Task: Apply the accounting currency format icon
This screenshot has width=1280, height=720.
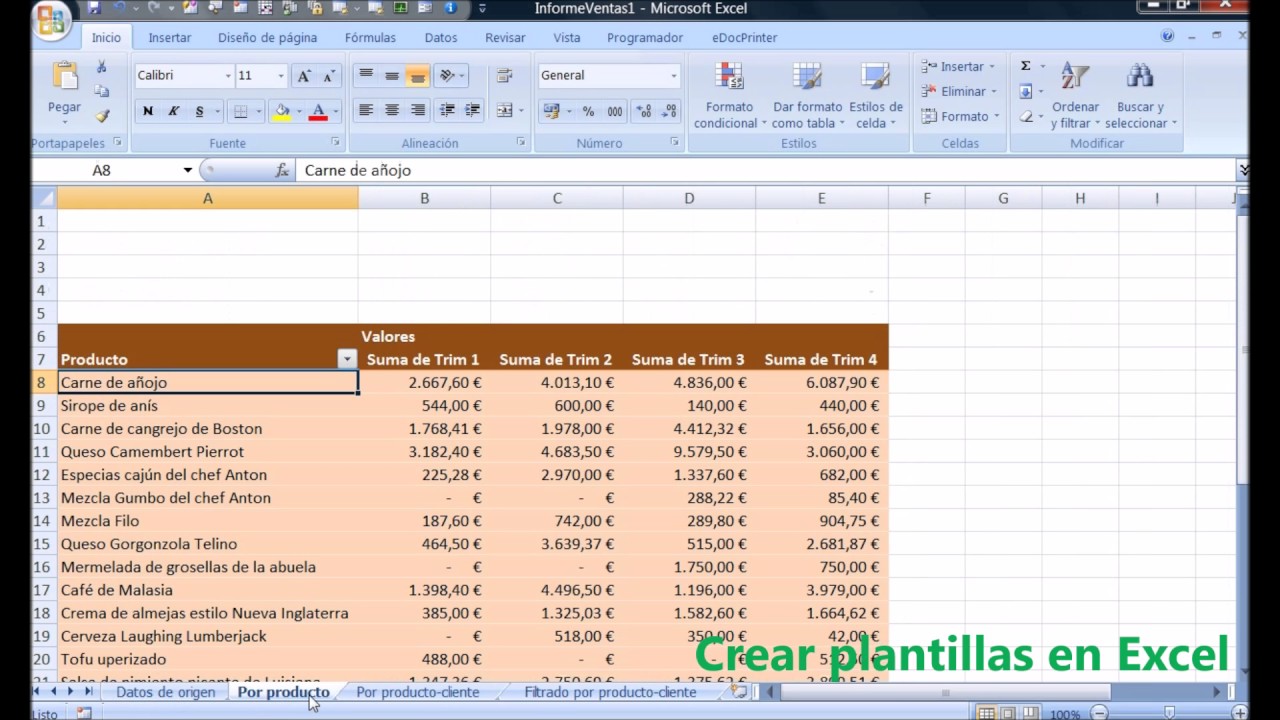Action: click(551, 111)
